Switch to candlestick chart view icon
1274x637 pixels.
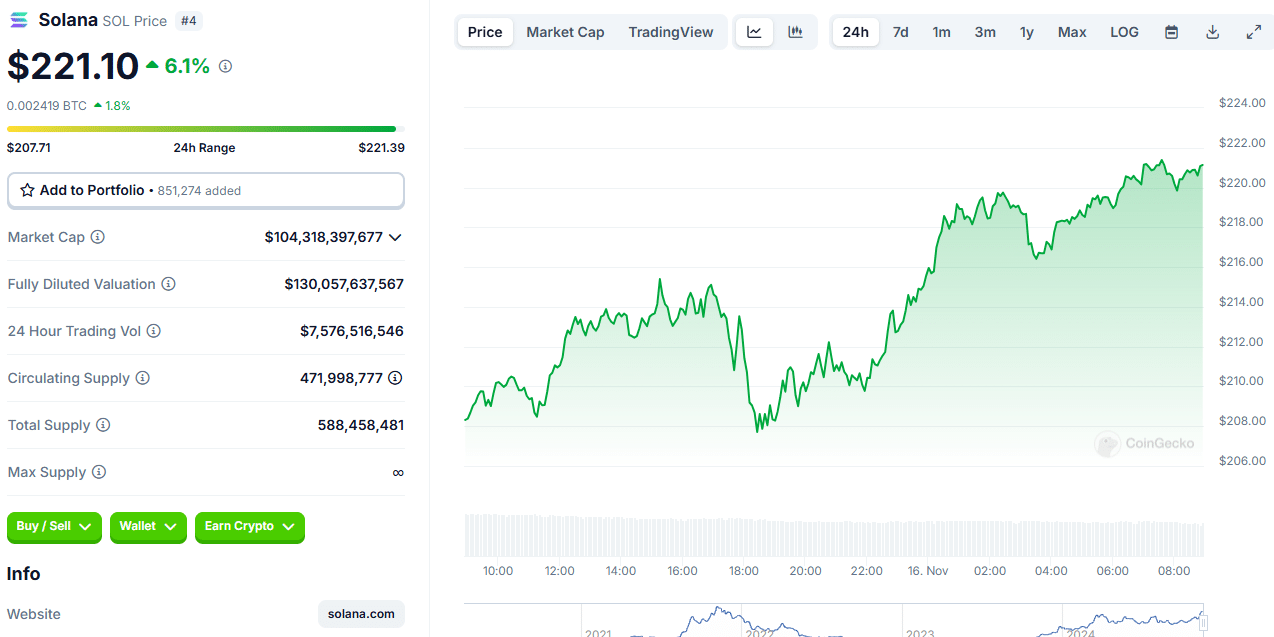click(796, 32)
